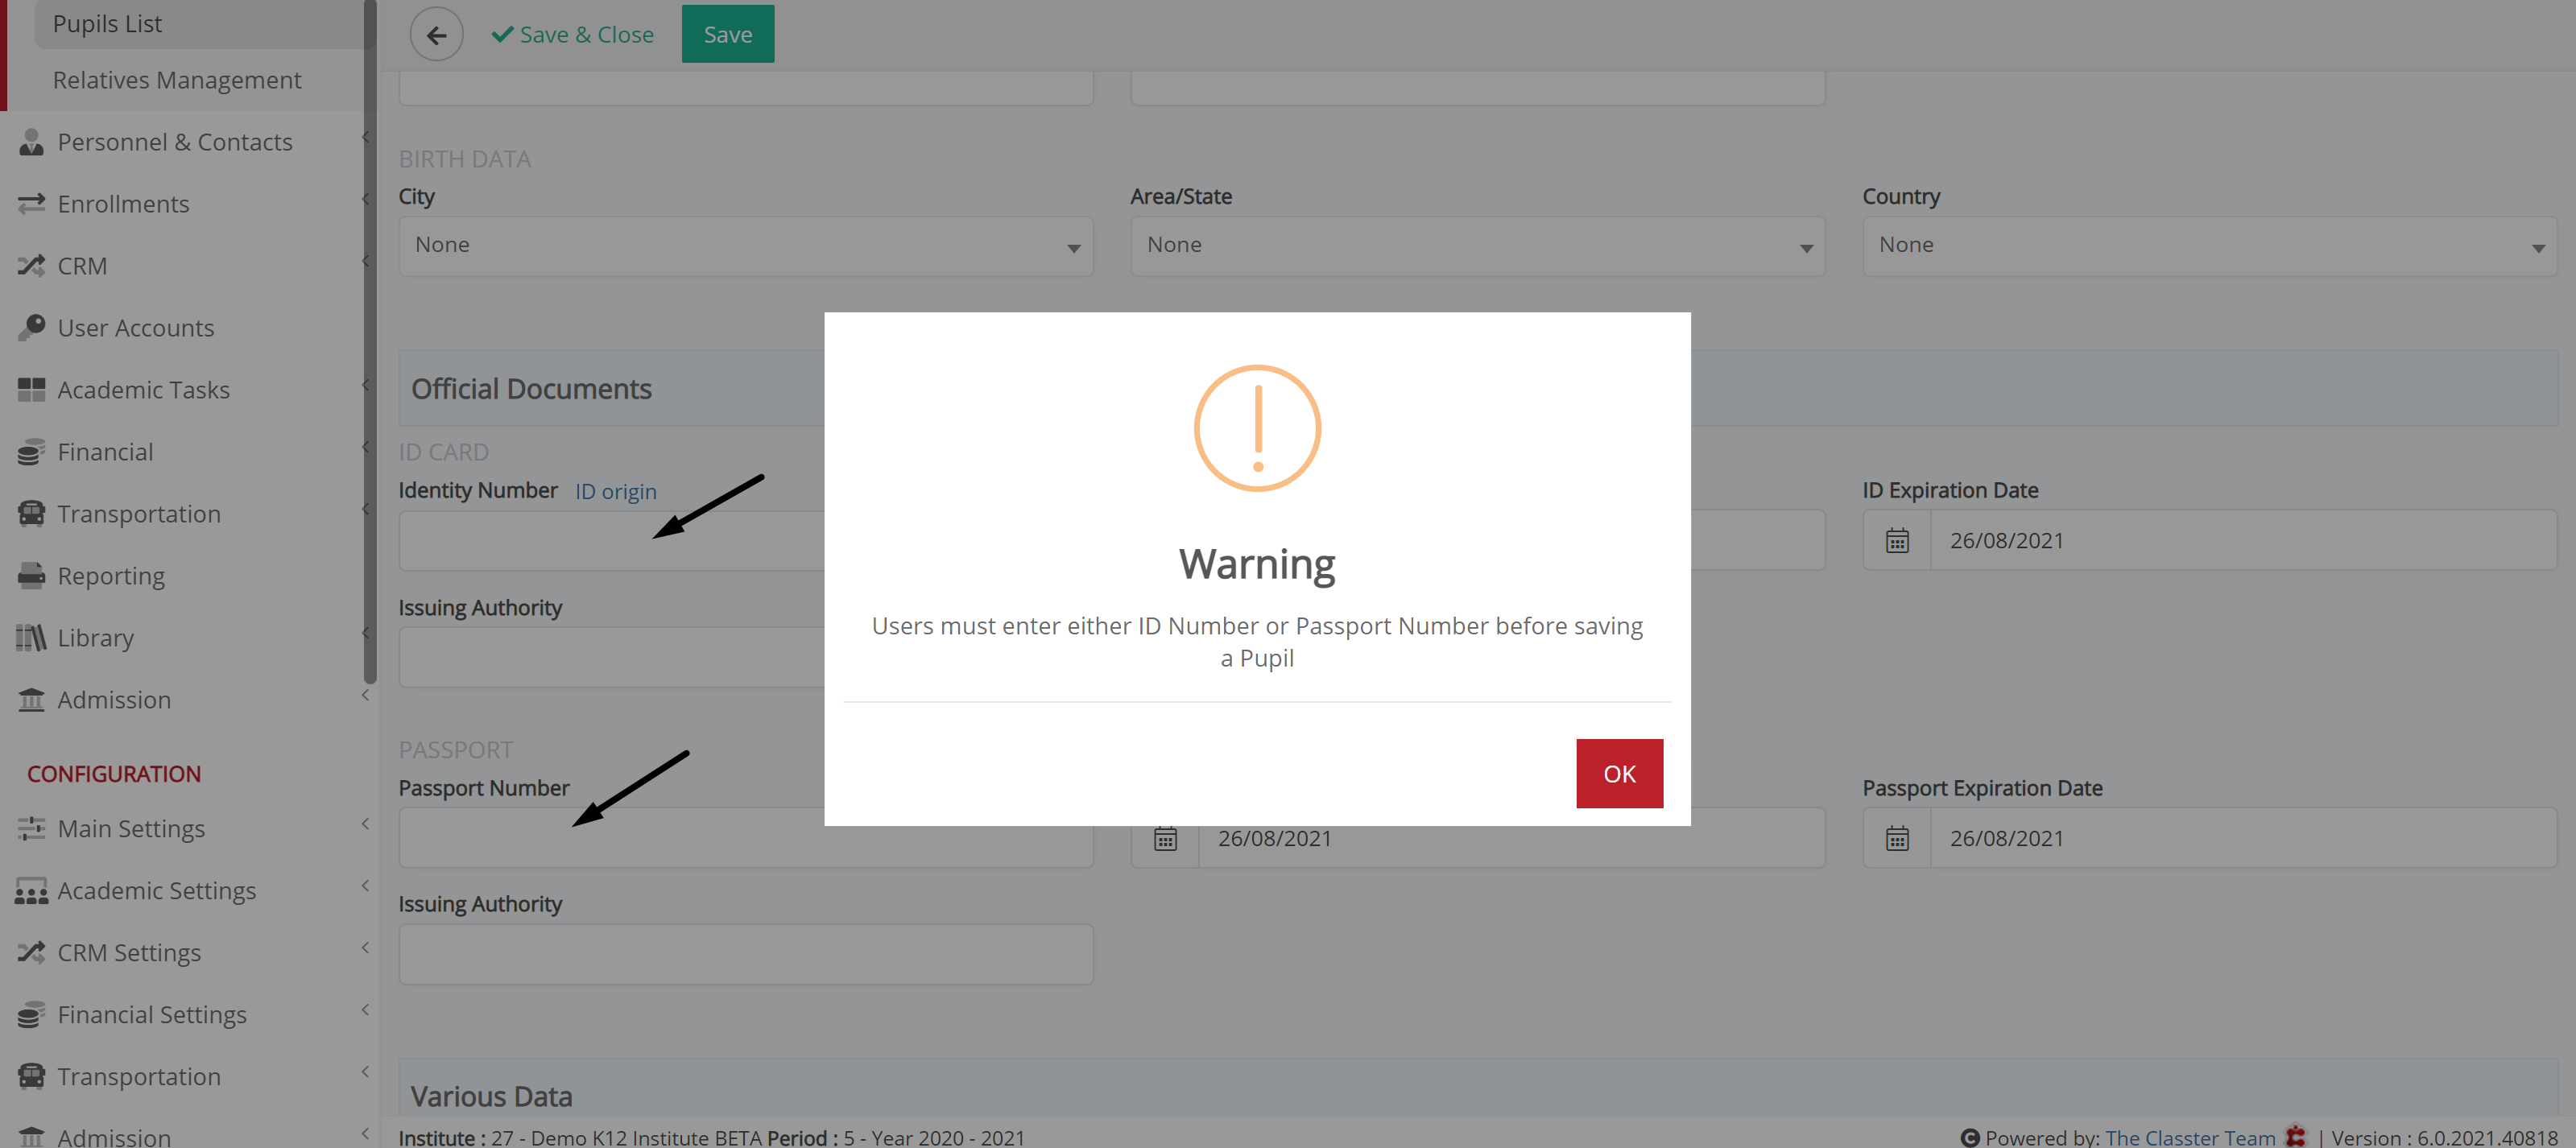2576x1148 pixels.
Task: Expand CRM Settings chevron
Action: pos(365,948)
